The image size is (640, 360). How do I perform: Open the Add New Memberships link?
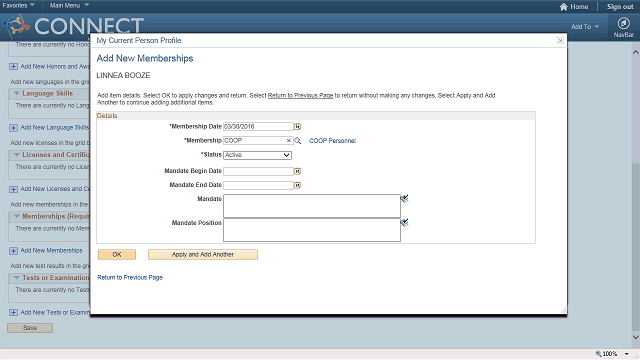pyautogui.click(x=51, y=251)
